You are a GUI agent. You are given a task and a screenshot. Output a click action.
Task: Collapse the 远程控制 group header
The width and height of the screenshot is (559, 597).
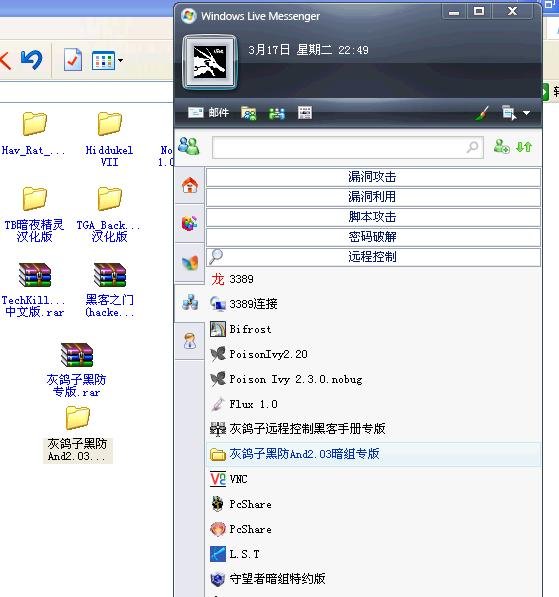(373, 257)
